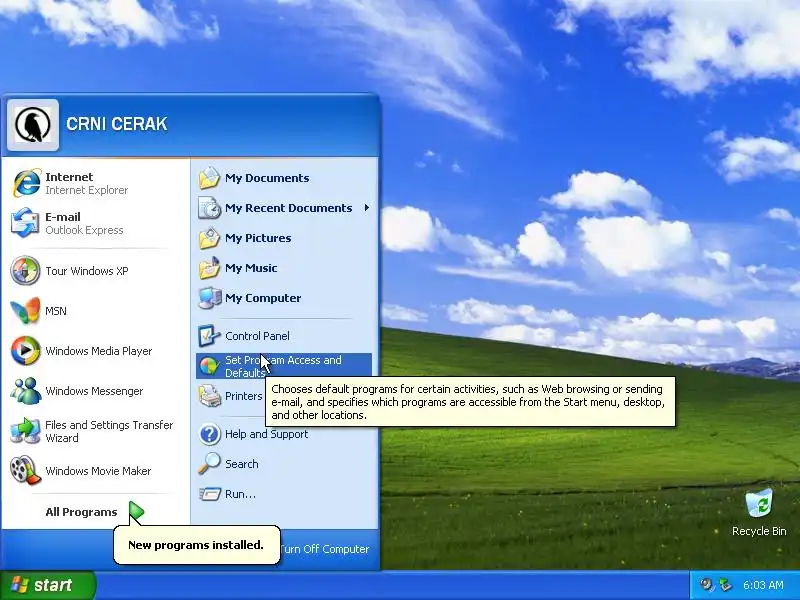
Task: Choose "Windows Media Player" text entry
Action: [98, 351]
